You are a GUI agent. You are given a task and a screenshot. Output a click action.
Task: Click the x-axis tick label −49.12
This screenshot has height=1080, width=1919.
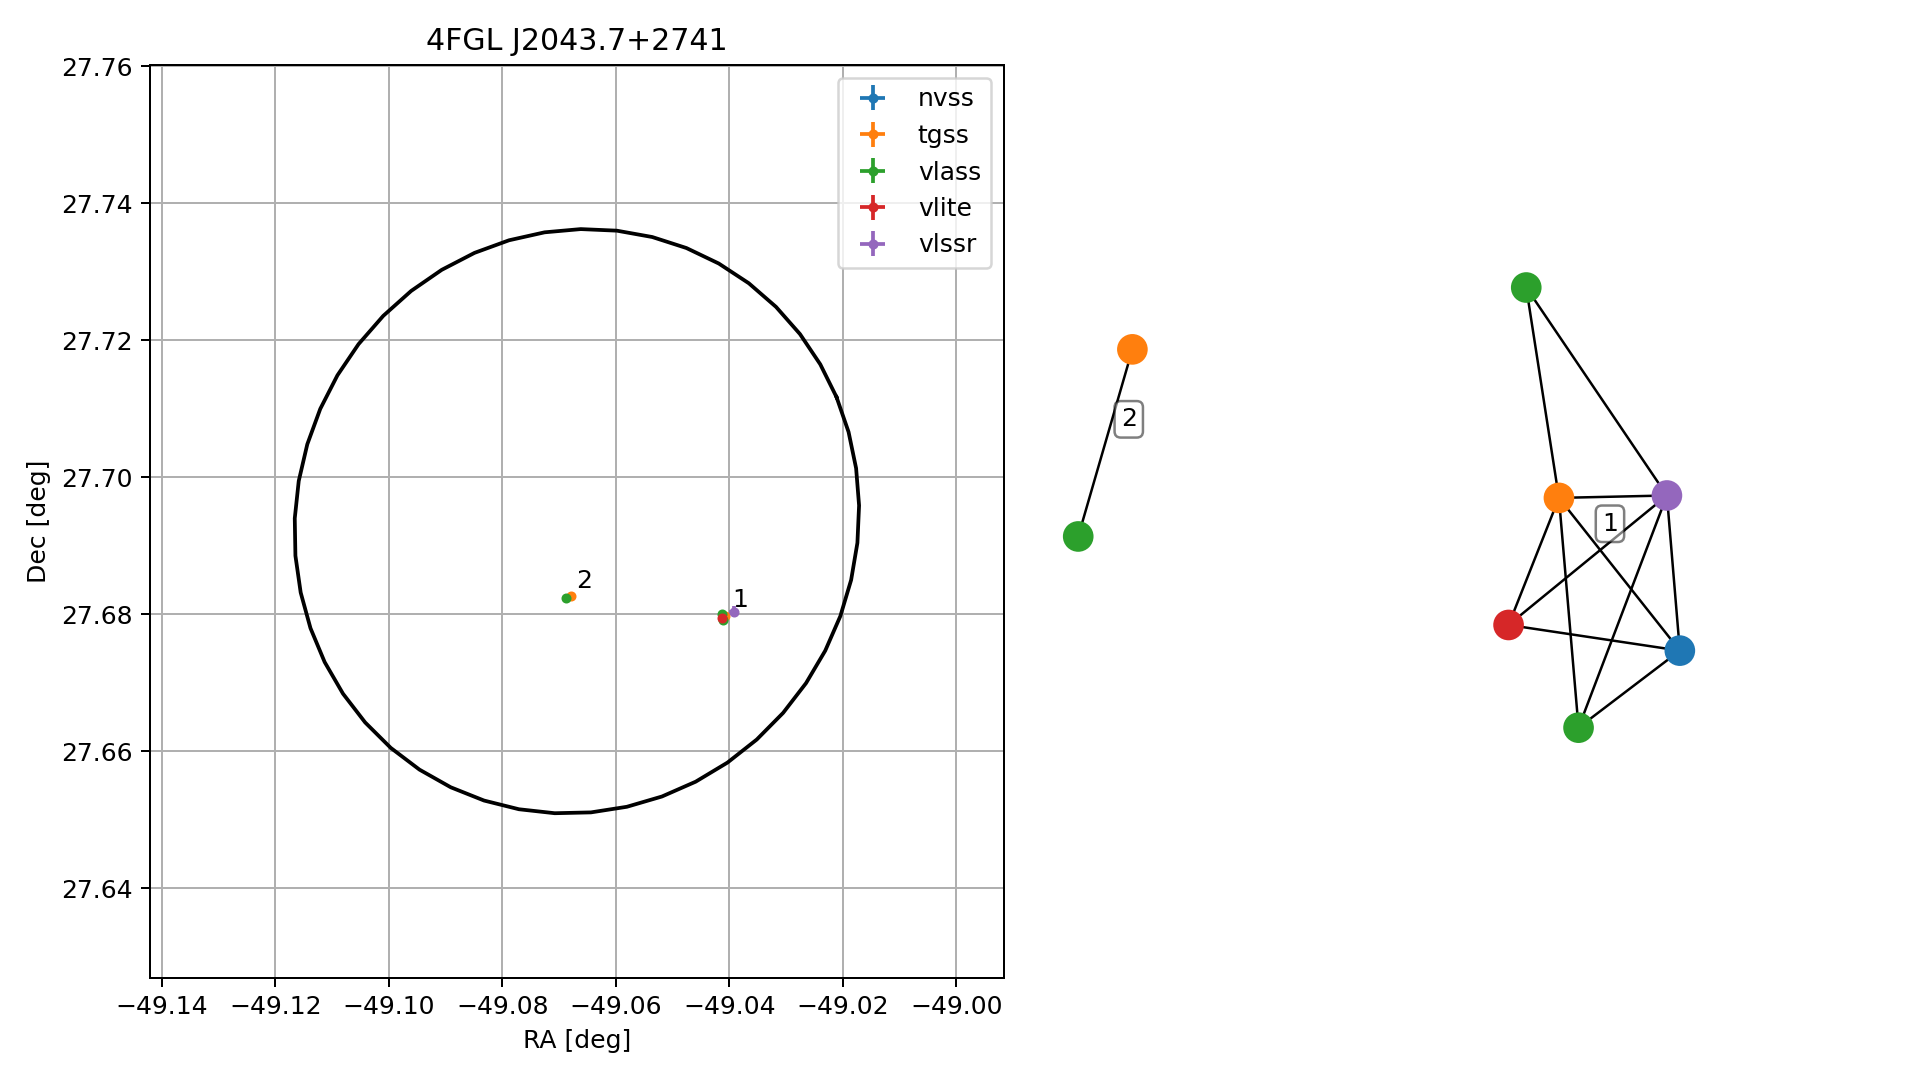pyautogui.click(x=275, y=1005)
